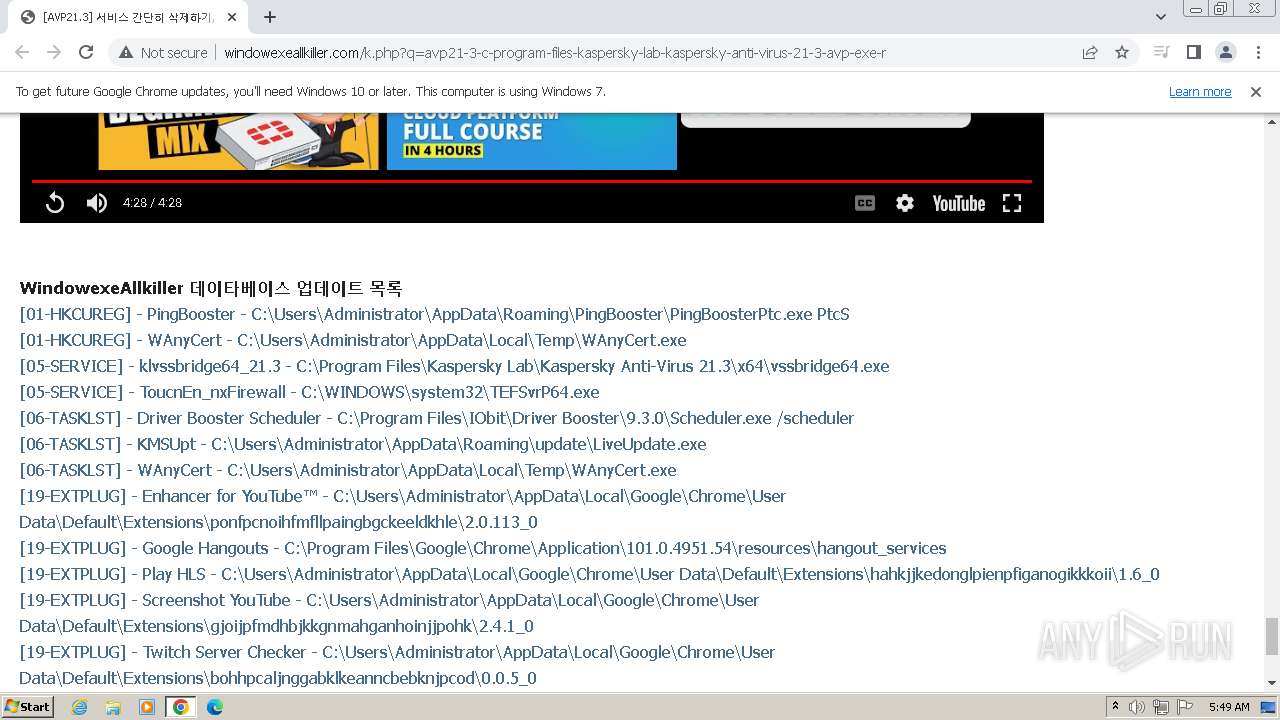The height and width of the screenshot is (720, 1280).
Task: Click the page scrollbar thumb
Action: (x=1272, y=636)
